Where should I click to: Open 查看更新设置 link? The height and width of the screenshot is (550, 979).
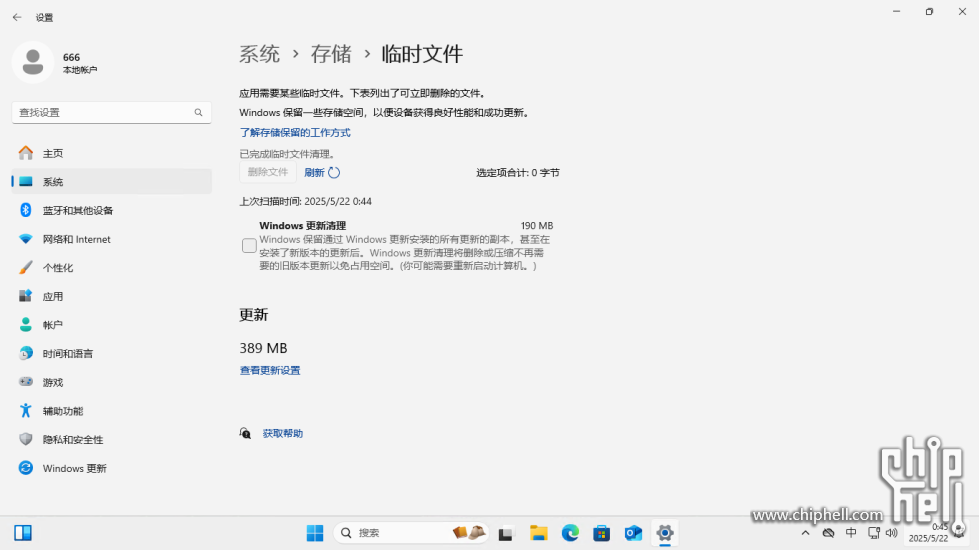point(270,370)
